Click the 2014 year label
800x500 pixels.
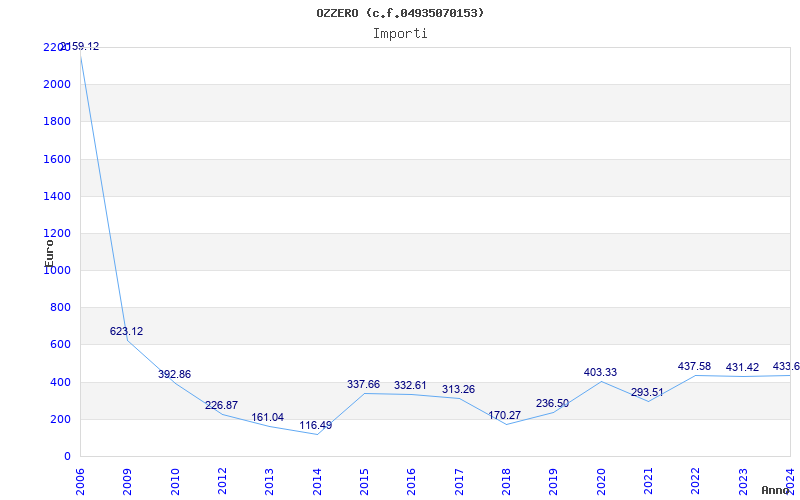click(x=317, y=482)
